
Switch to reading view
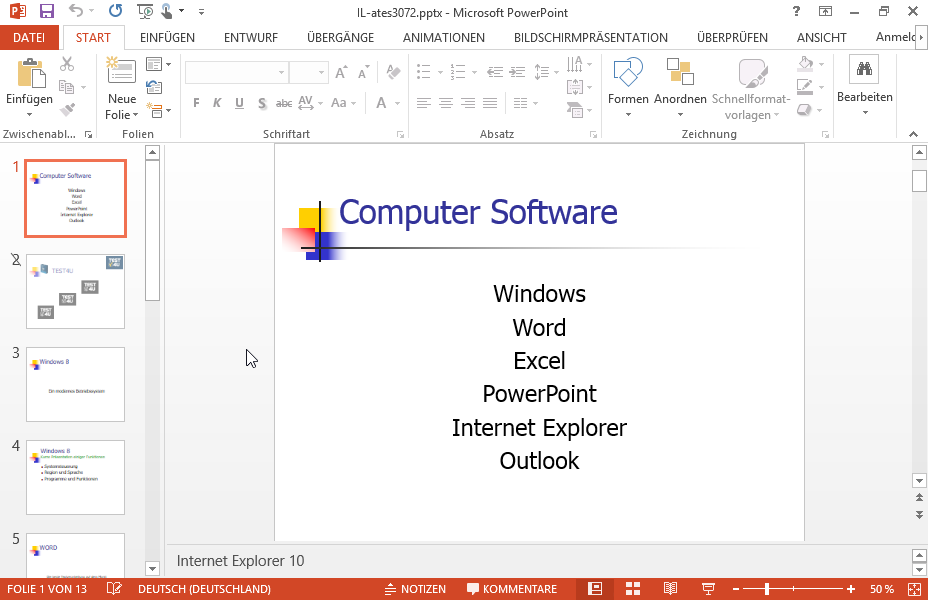tap(670, 589)
